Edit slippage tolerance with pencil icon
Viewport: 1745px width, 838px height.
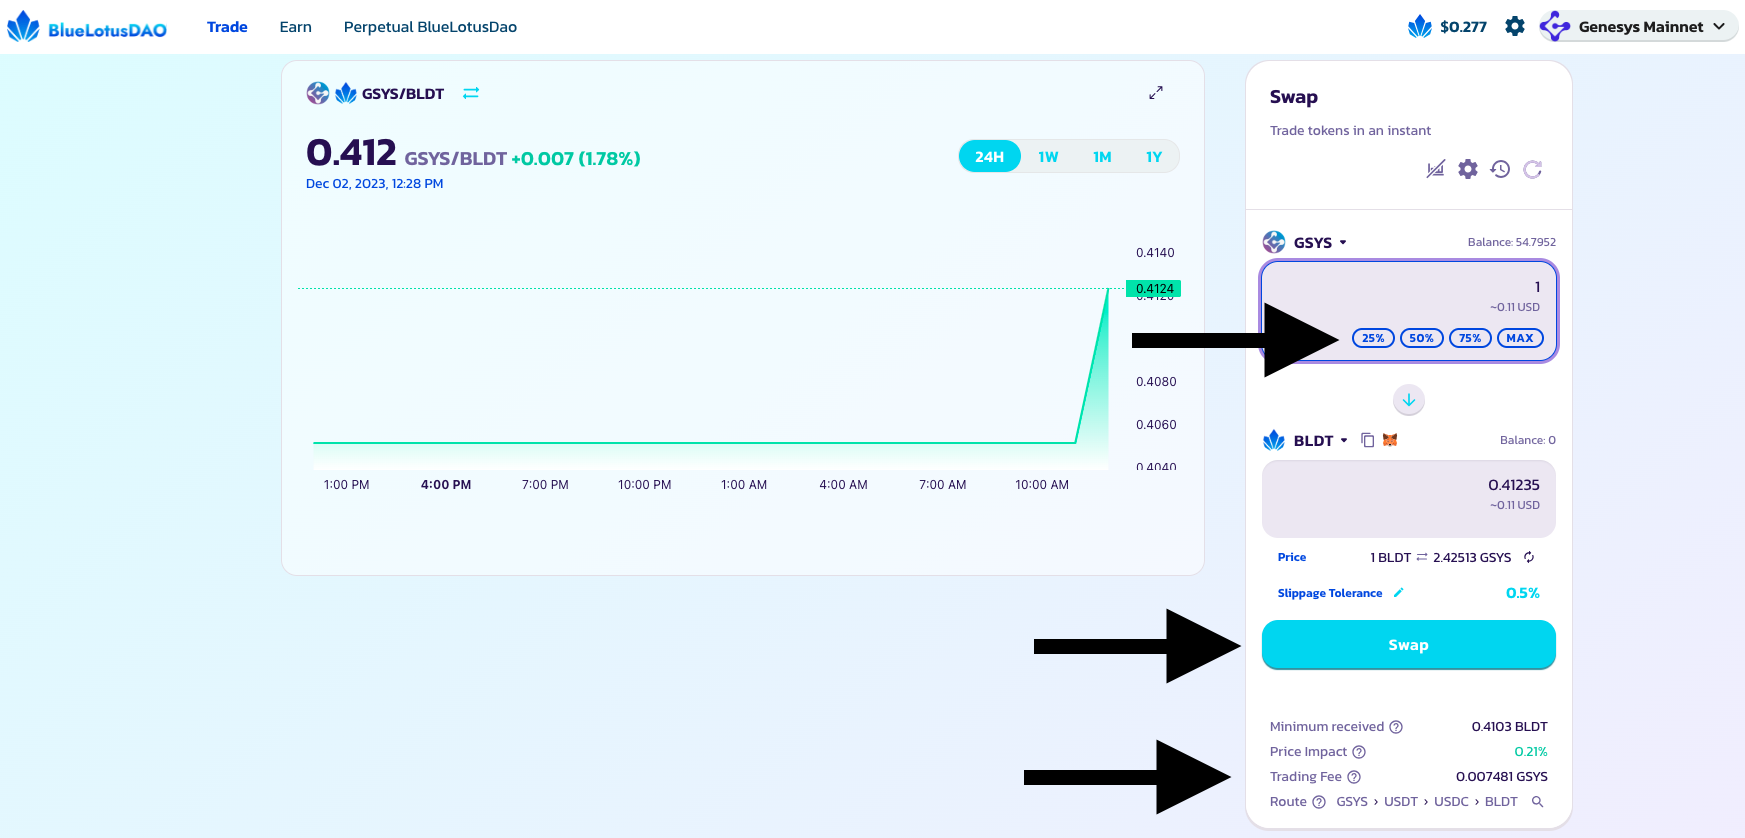tap(1398, 593)
